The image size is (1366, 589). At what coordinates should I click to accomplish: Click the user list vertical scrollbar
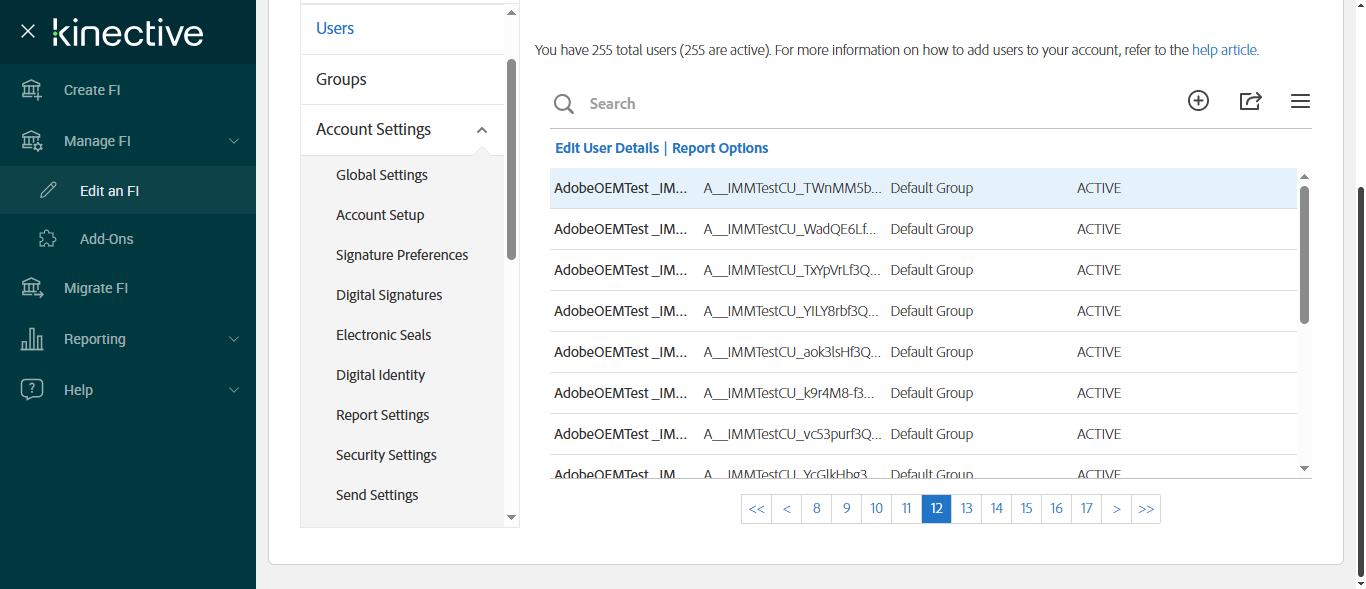coord(1304,255)
